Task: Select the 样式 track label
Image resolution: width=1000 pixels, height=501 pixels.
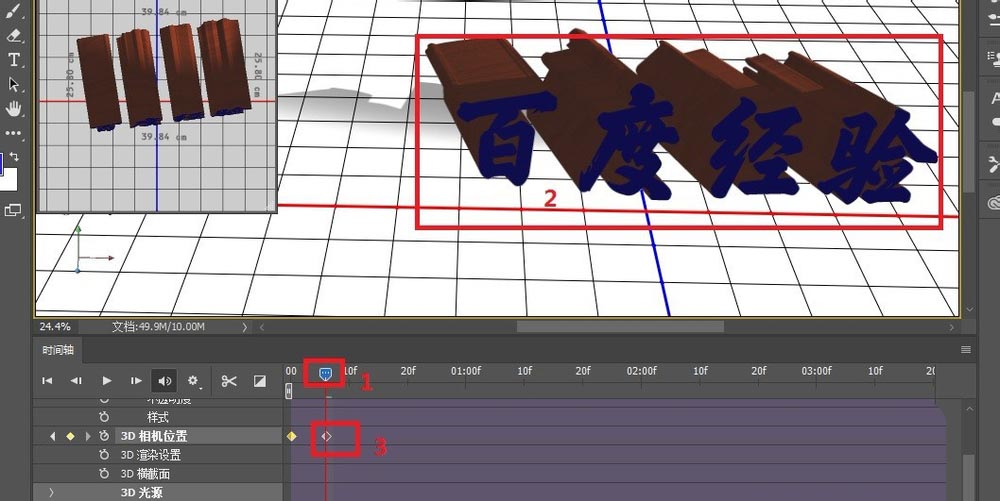Action: pos(158,417)
